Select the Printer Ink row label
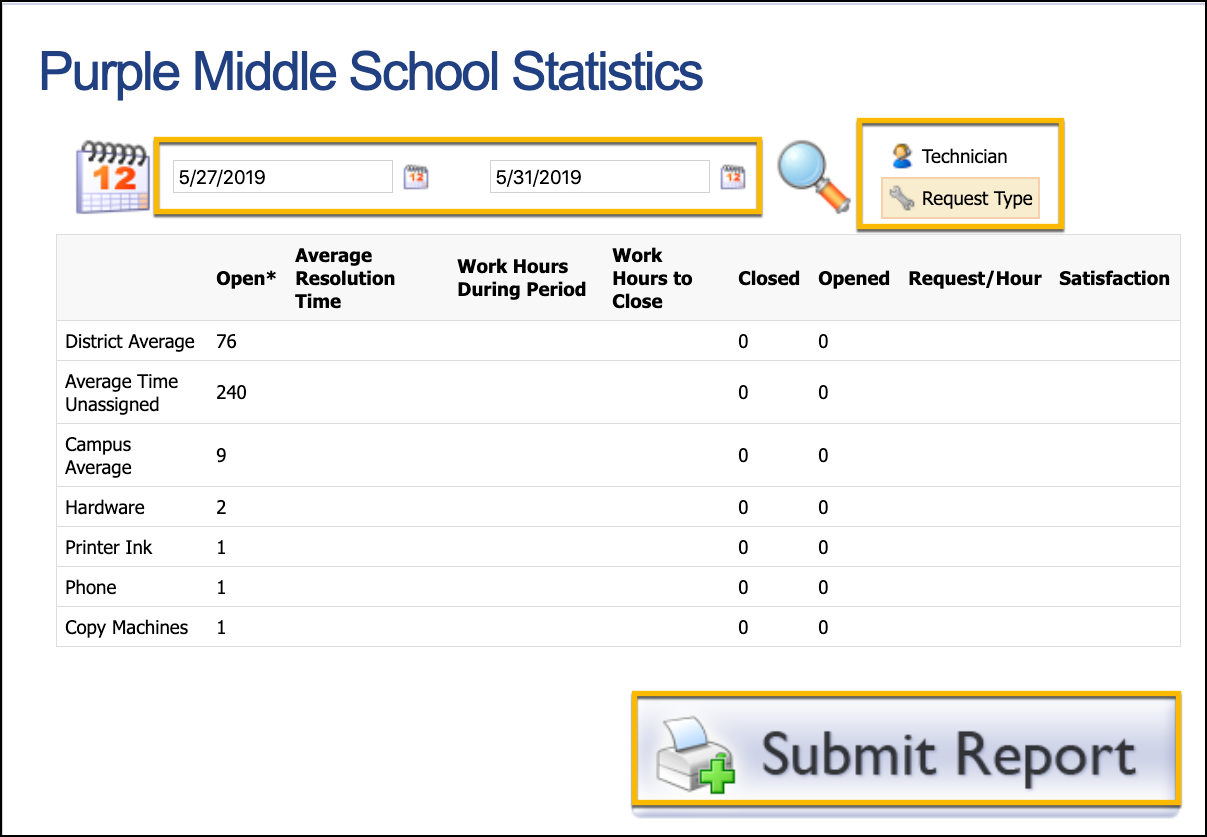Image resolution: width=1207 pixels, height=837 pixels. 109,547
